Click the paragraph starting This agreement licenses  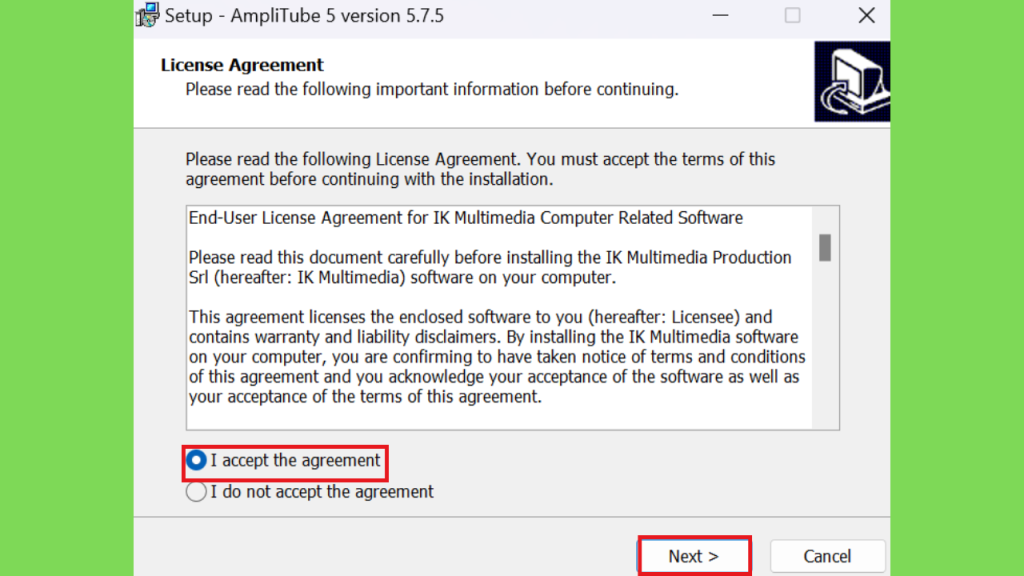pos(497,357)
